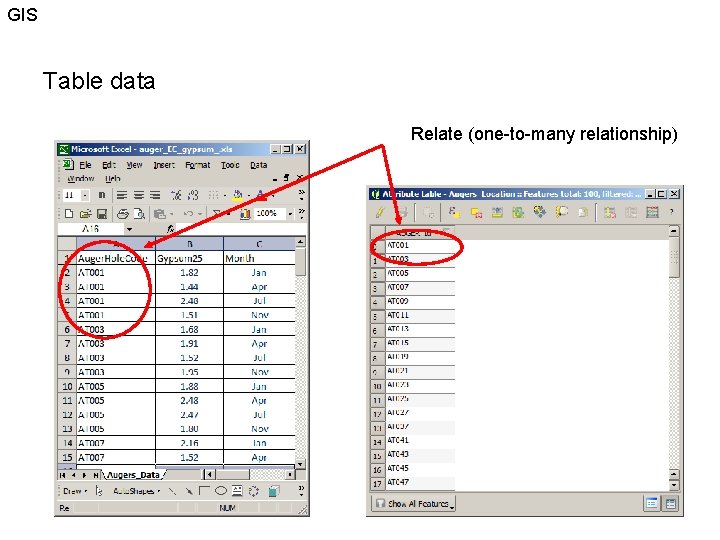
Task: Select the Text Box drawing tool
Action: (237, 491)
